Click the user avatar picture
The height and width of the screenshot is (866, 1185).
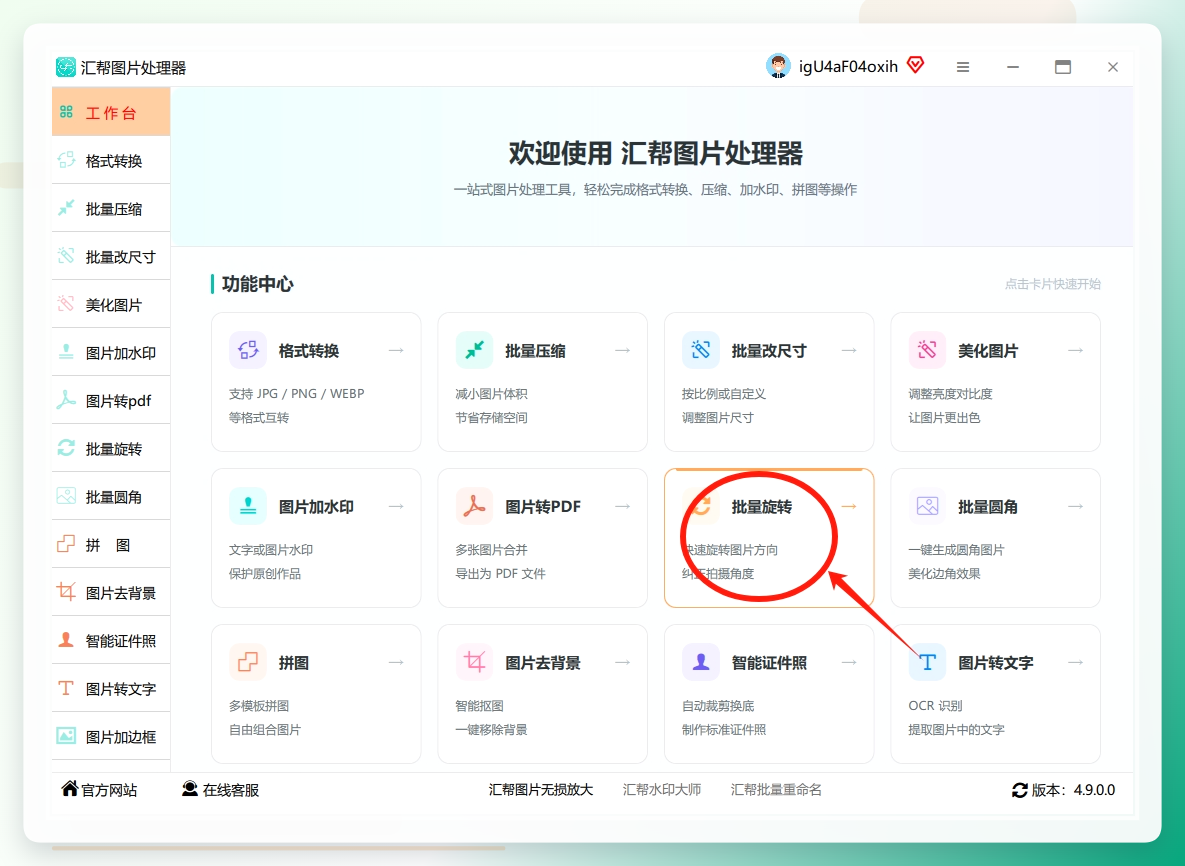point(778,66)
